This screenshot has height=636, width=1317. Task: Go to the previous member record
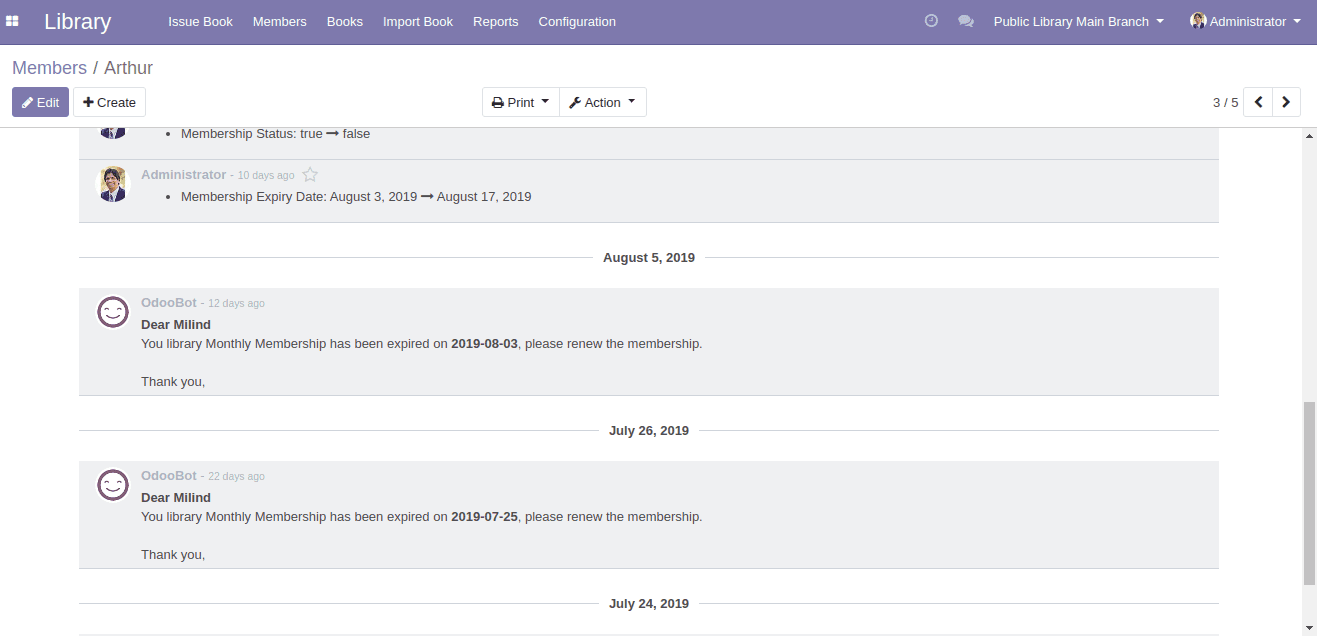click(1258, 102)
